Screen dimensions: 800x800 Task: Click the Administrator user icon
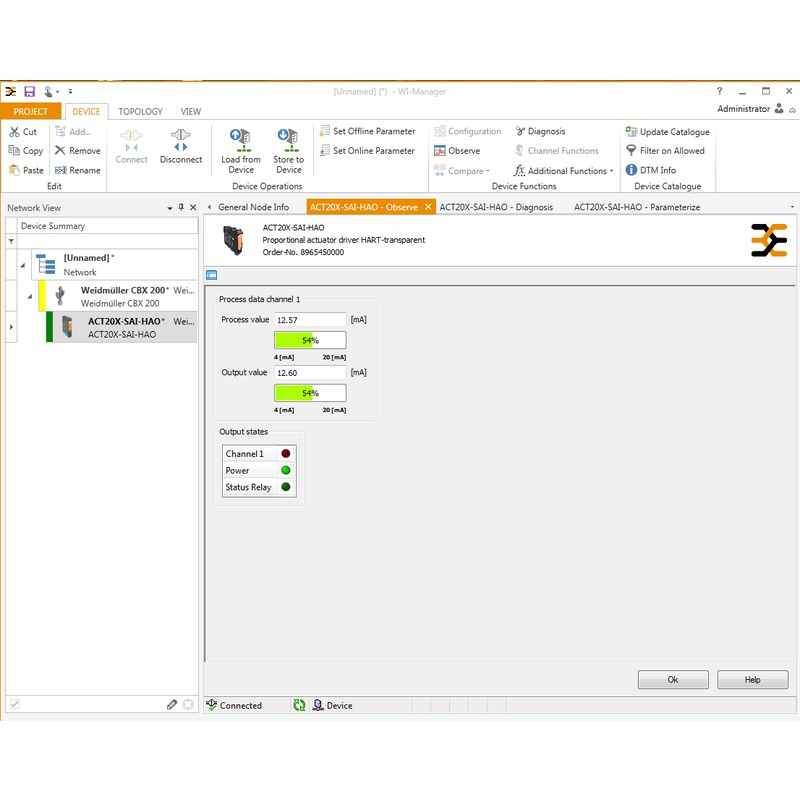click(x=779, y=108)
